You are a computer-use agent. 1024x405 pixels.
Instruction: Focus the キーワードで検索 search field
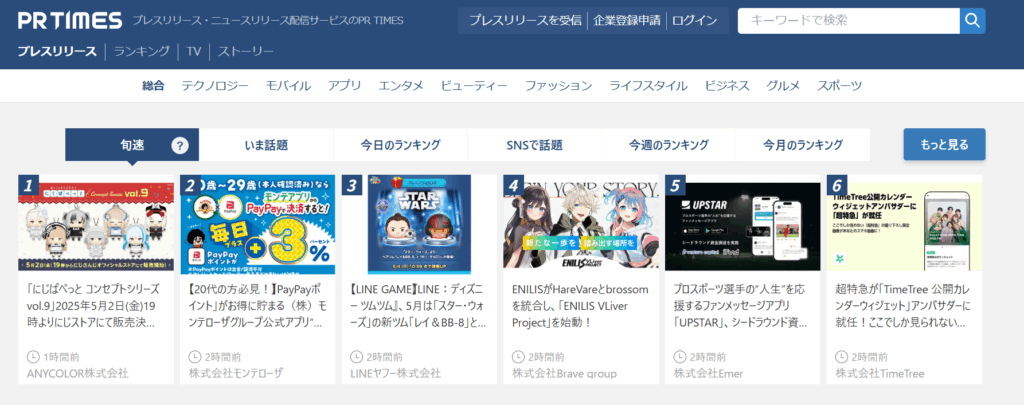[x=848, y=21]
